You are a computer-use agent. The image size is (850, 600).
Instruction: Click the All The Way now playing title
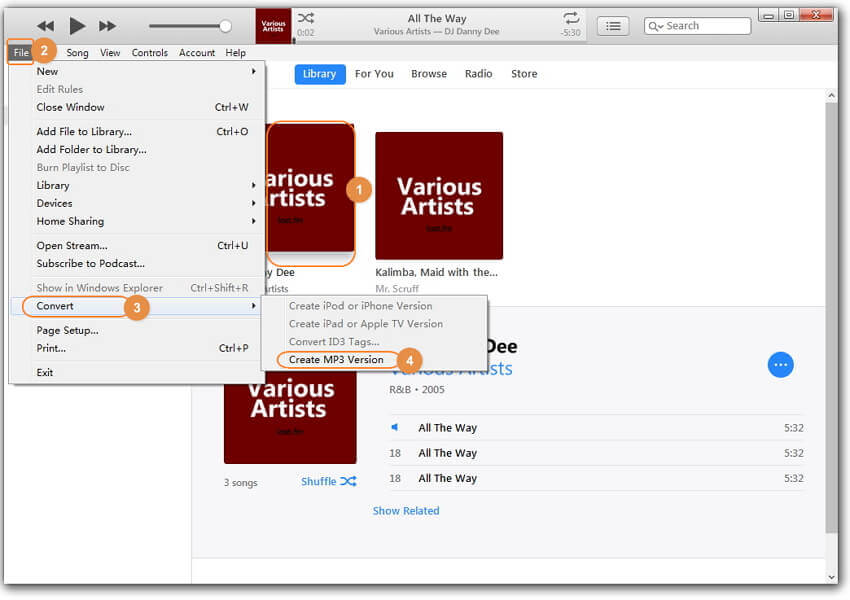[437, 18]
